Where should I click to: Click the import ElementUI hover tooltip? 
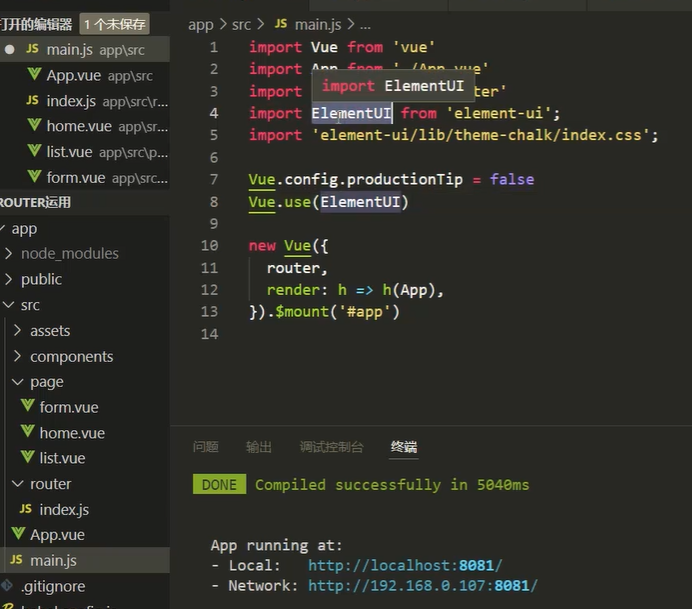tap(393, 86)
